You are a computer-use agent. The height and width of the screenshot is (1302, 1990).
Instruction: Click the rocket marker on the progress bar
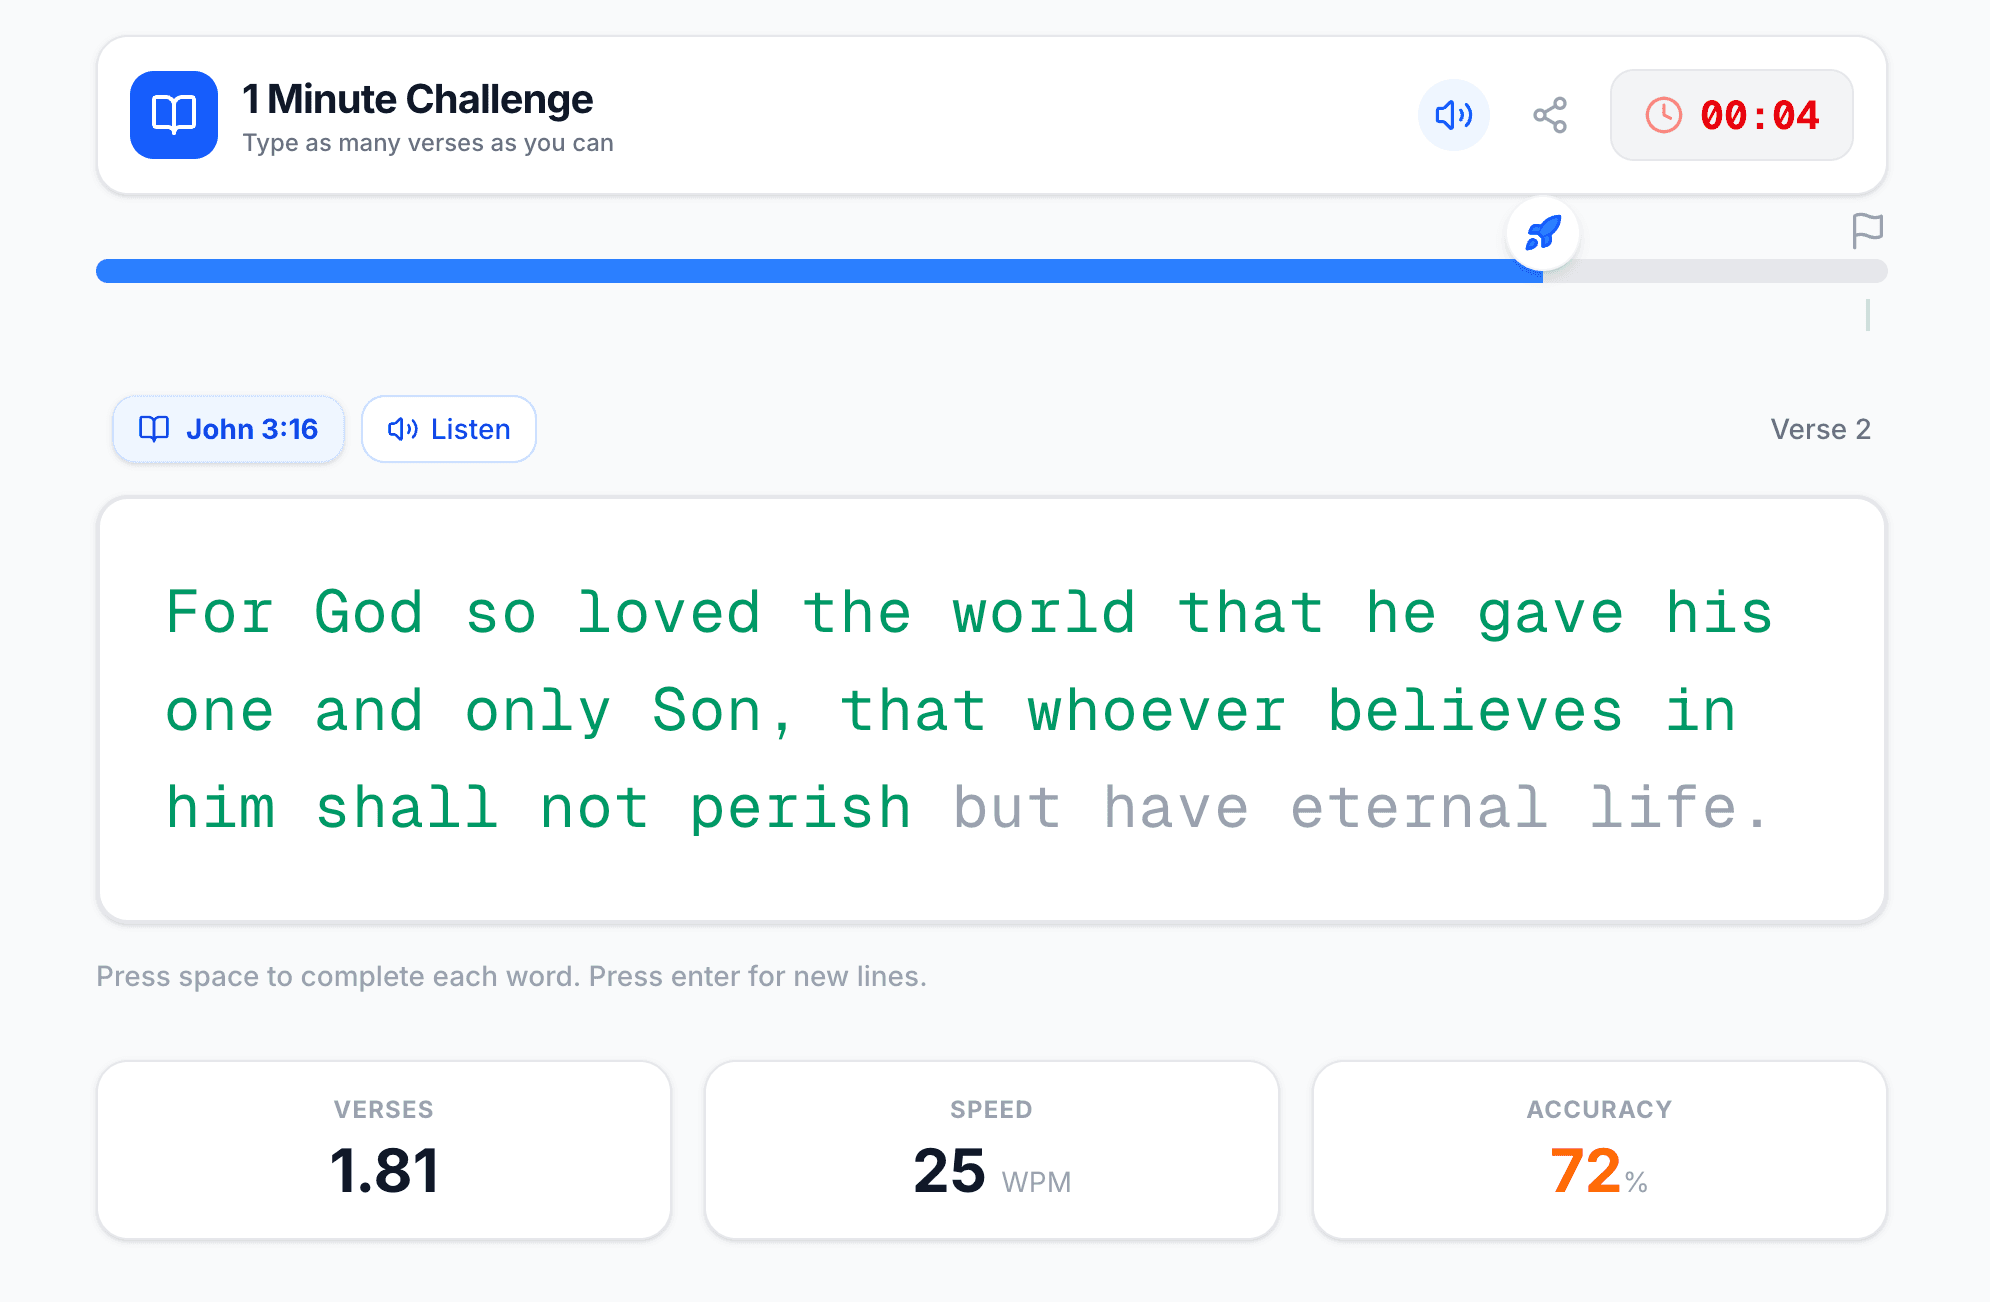1543,232
